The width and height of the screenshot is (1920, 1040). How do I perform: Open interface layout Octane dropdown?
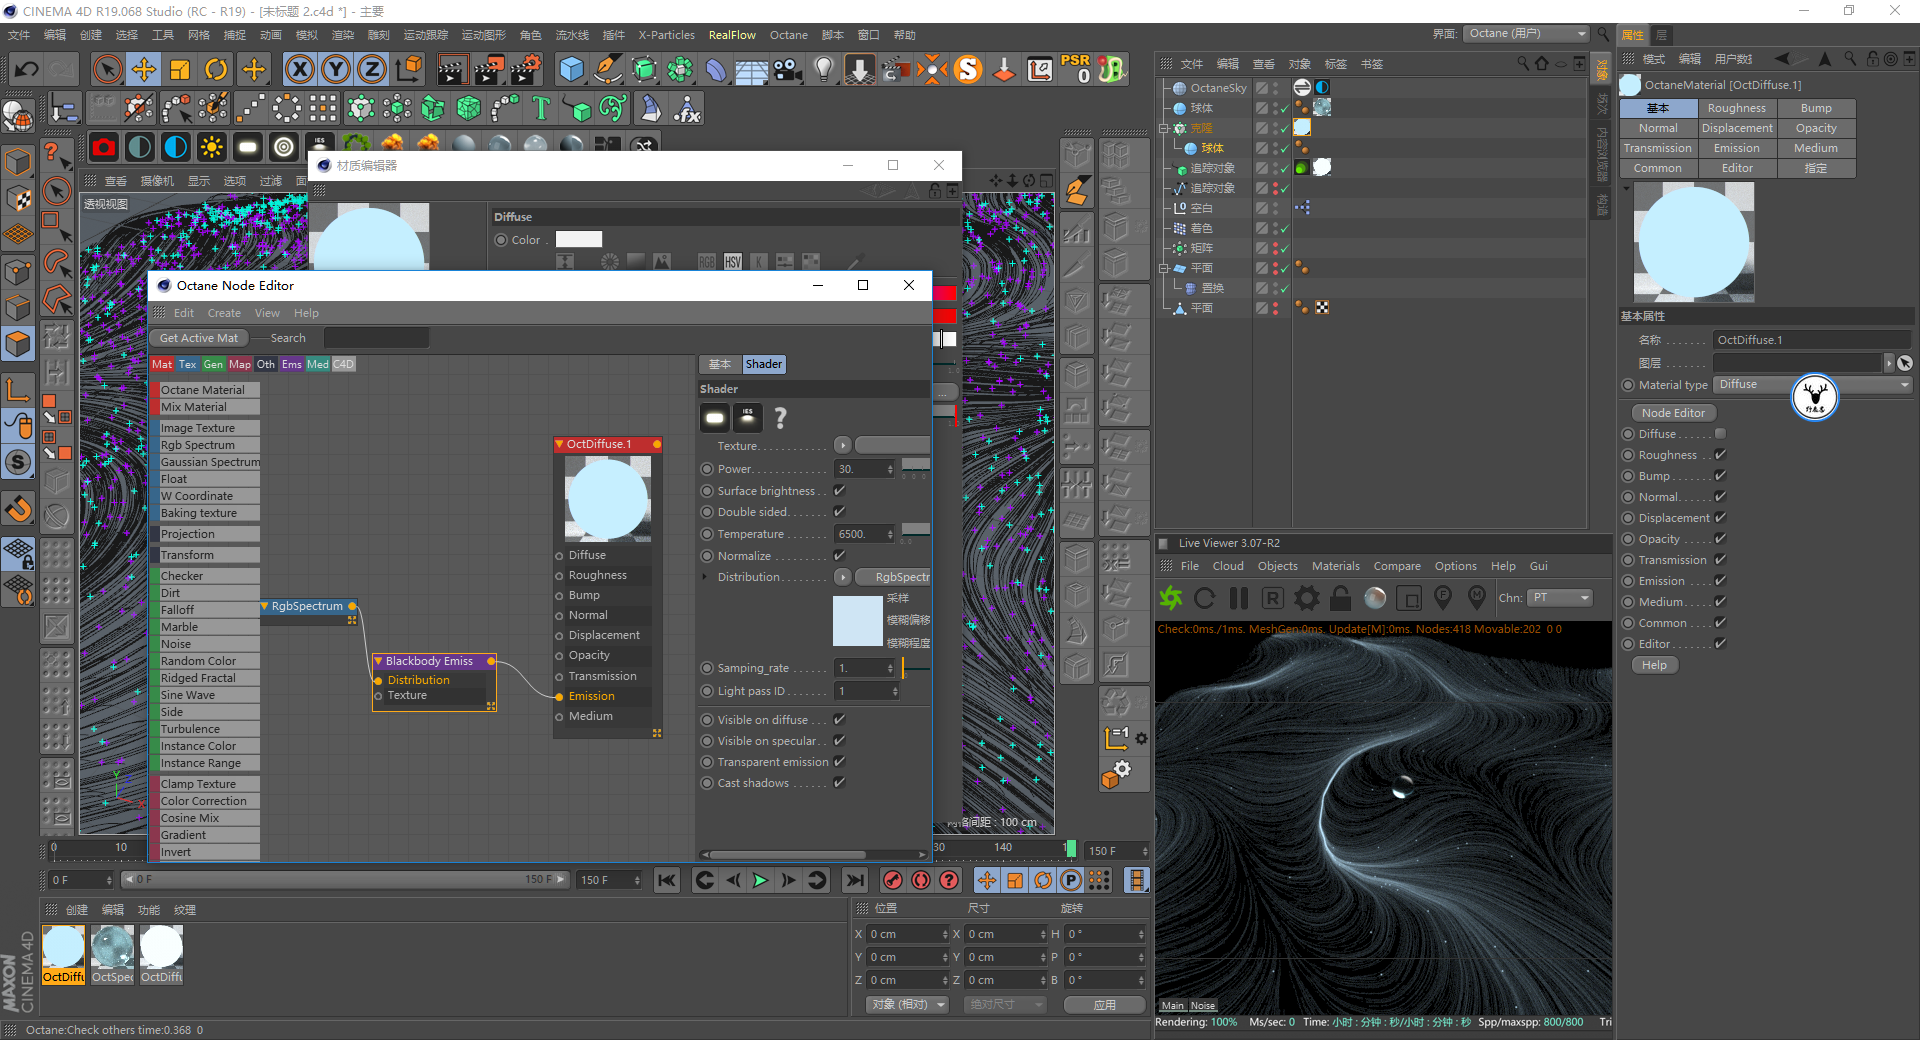coord(1526,34)
